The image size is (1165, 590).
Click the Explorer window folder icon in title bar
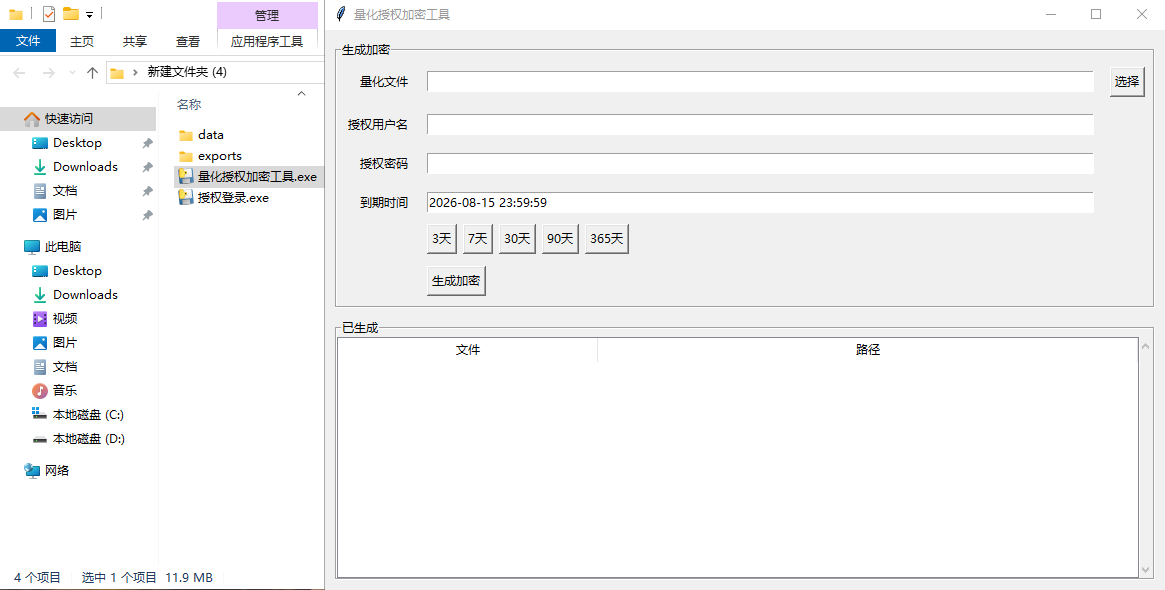(x=16, y=13)
